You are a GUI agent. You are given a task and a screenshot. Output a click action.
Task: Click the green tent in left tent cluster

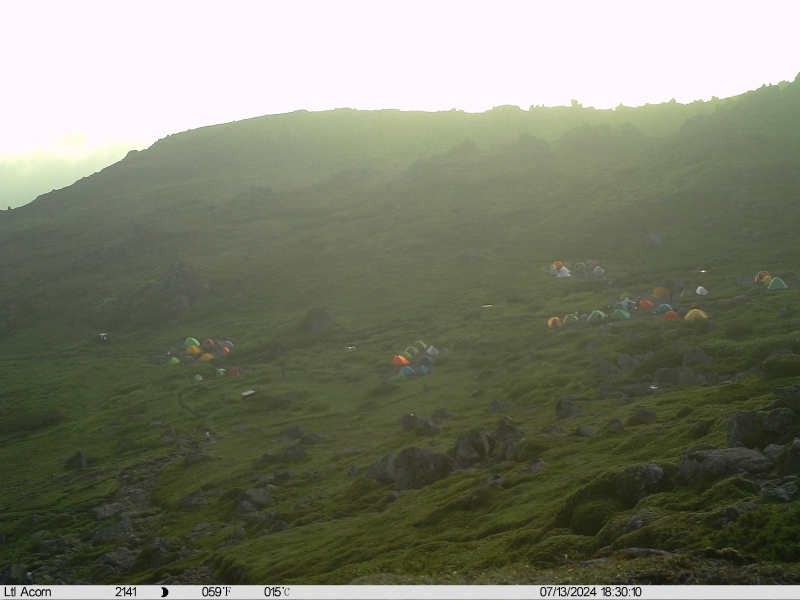point(191,342)
